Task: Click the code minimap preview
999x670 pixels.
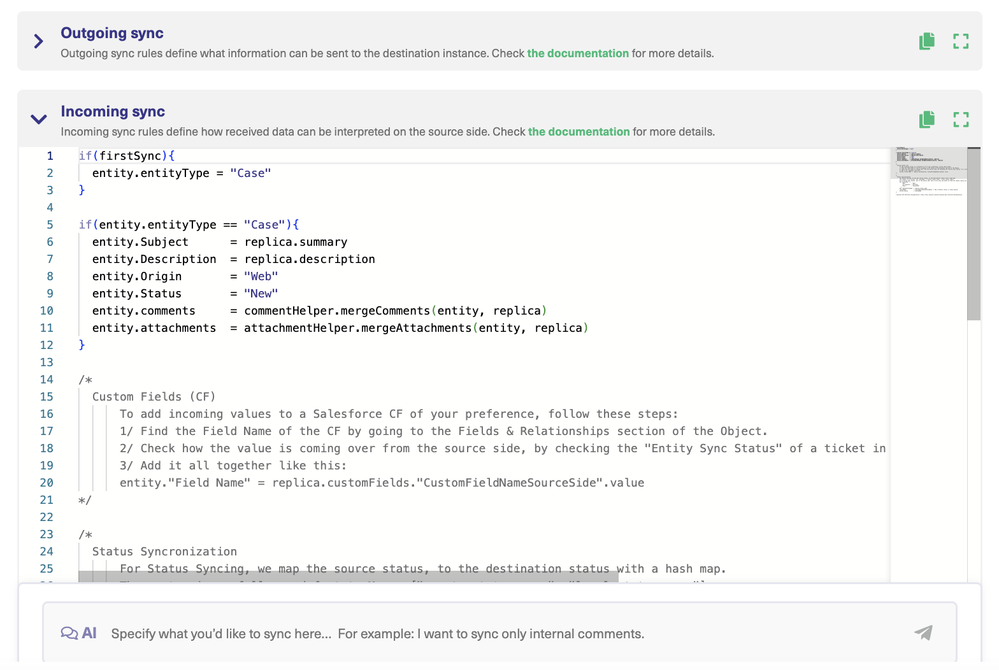Action: pyautogui.click(x=928, y=172)
